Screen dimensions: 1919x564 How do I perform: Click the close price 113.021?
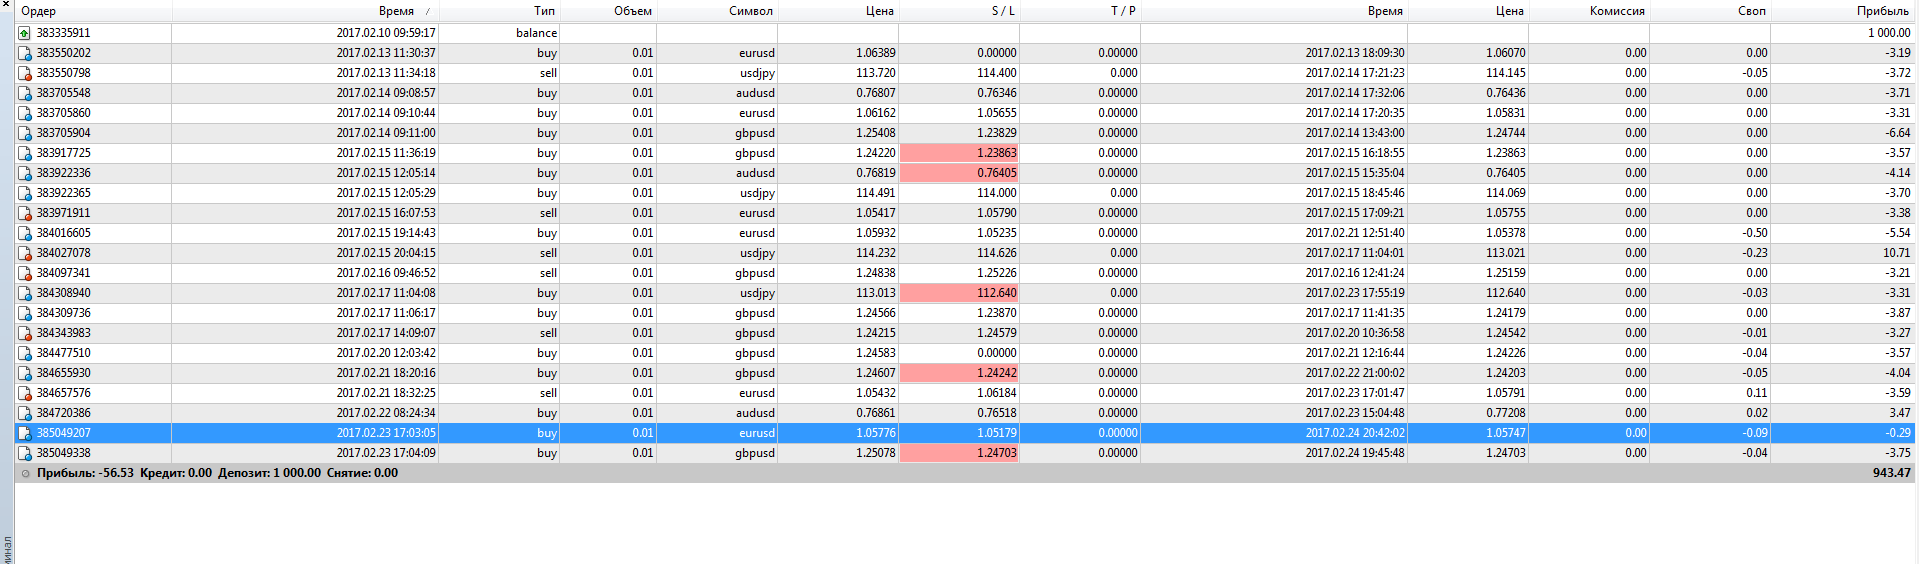click(x=1505, y=253)
